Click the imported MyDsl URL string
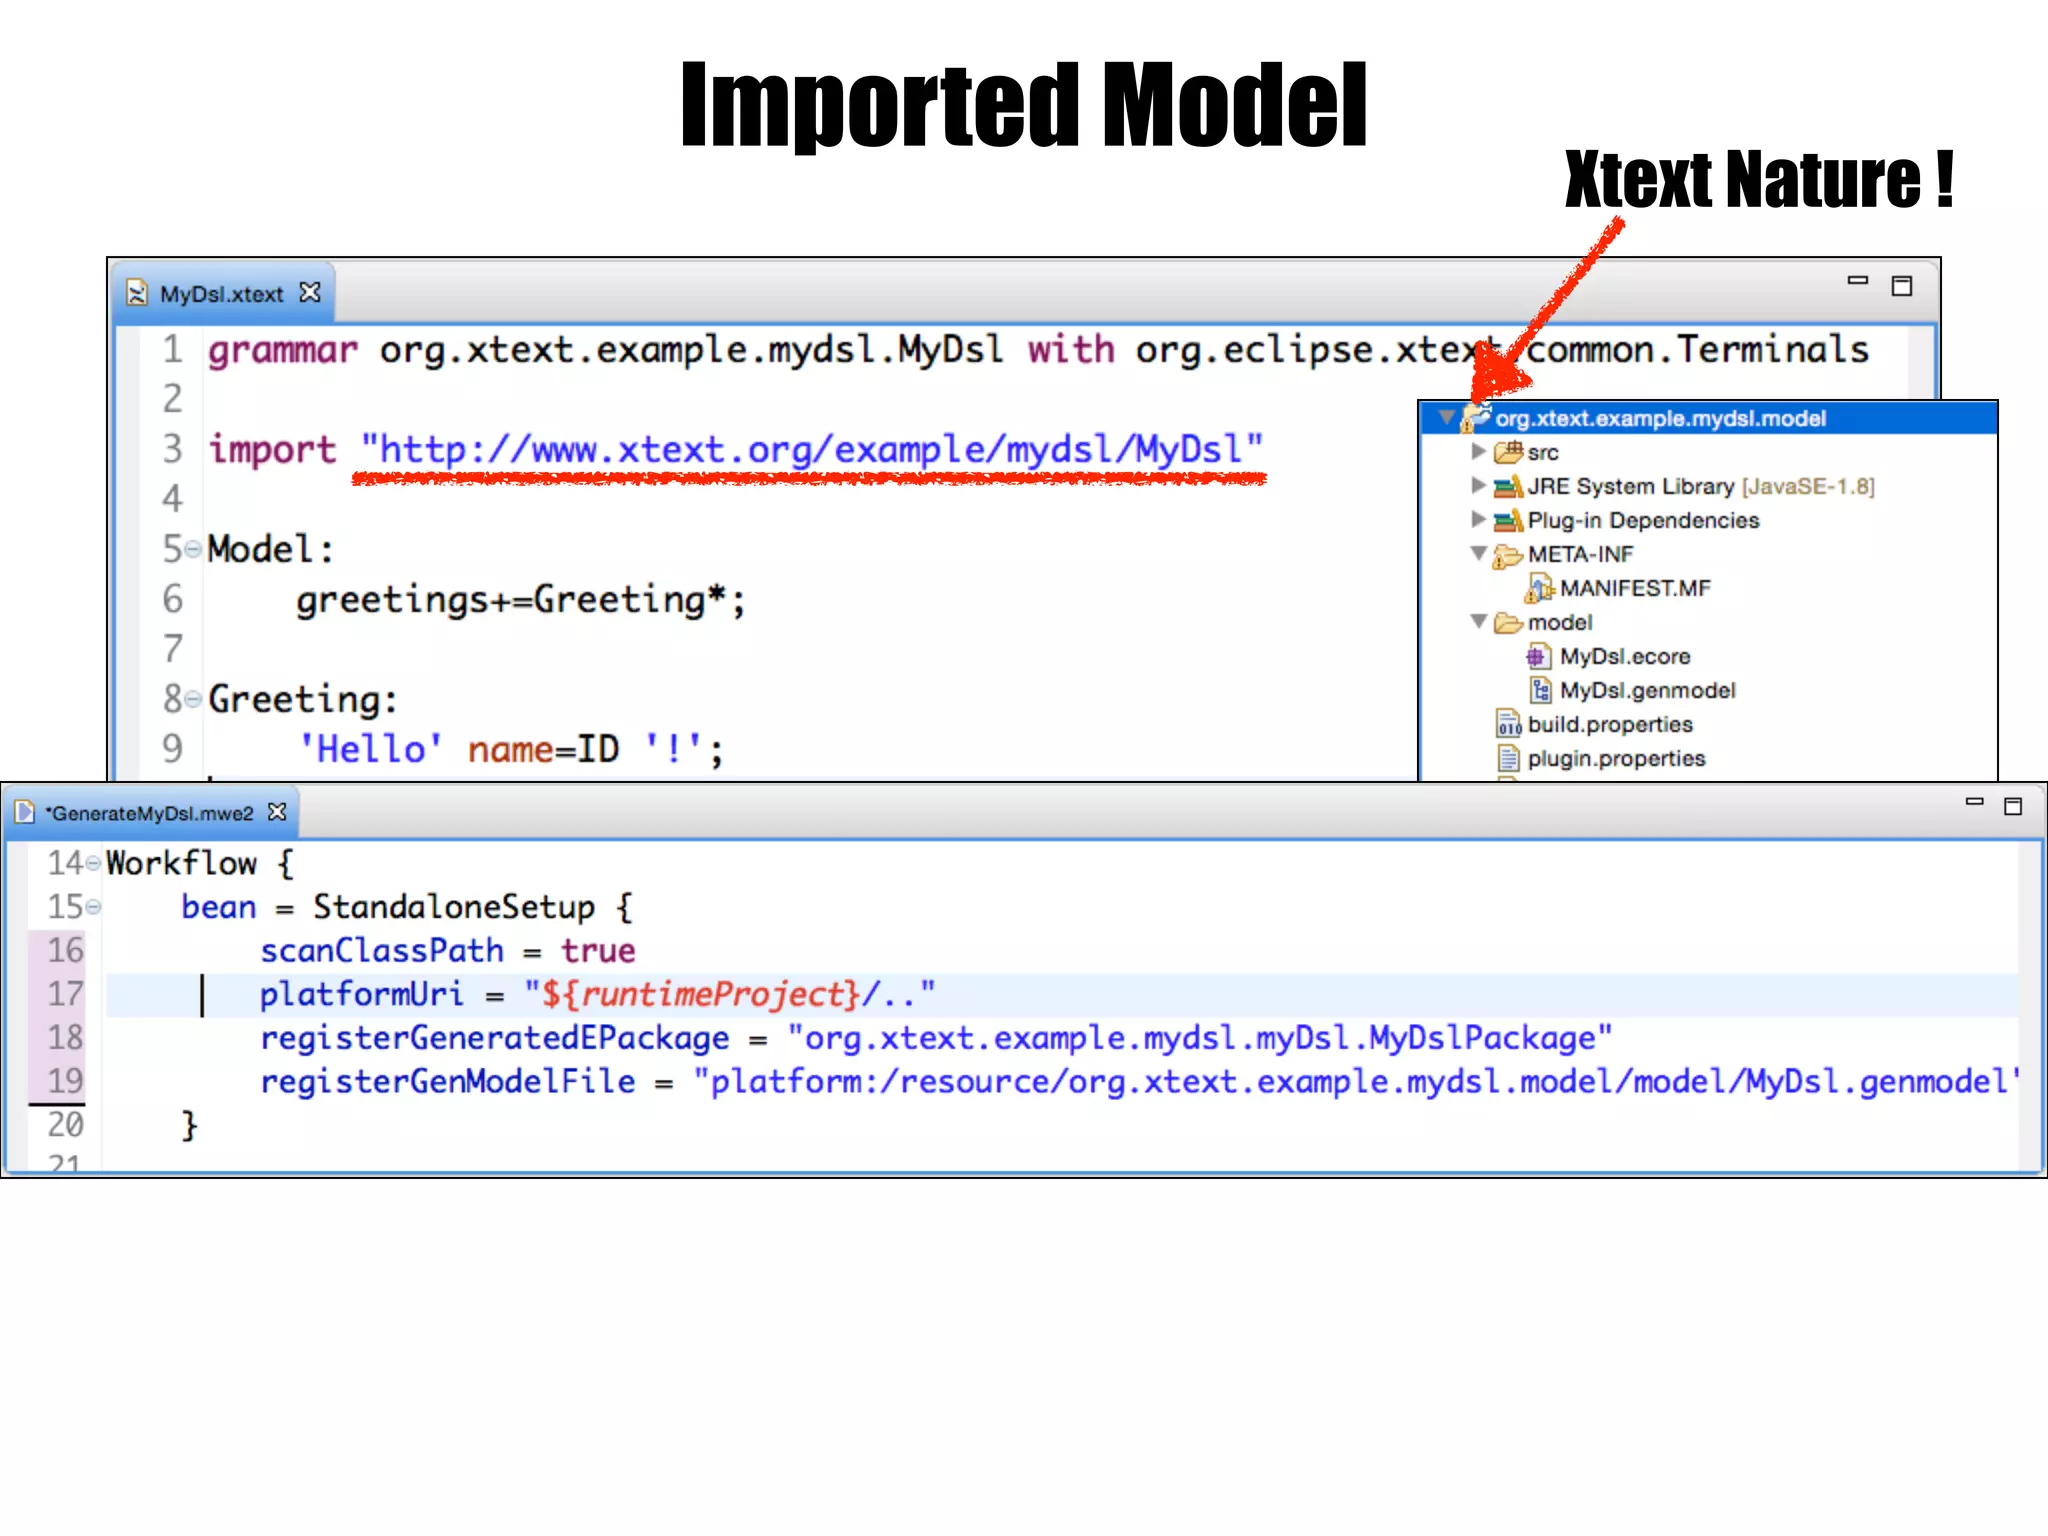 [811, 450]
